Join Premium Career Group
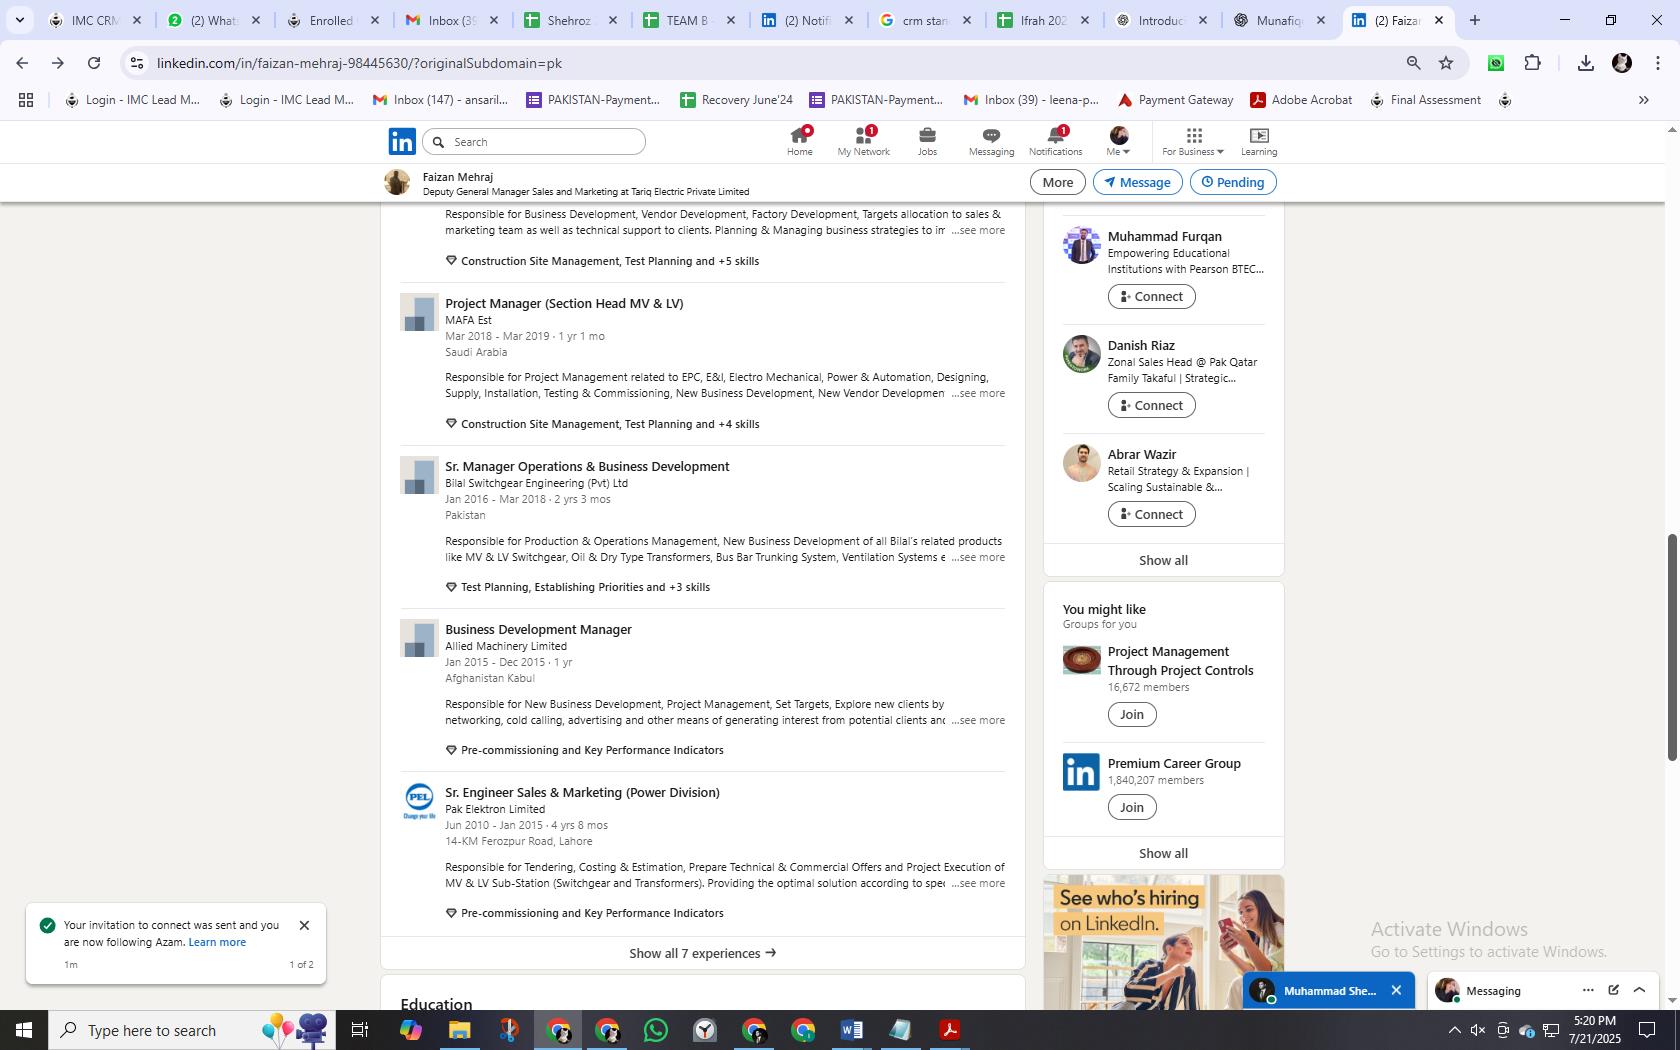 (1132, 807)
